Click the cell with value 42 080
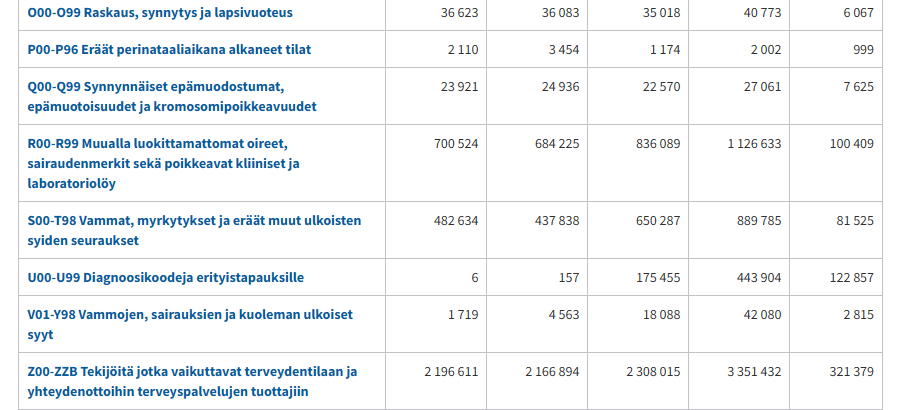This screenshot has width=902, height=410. click(760, 314)
